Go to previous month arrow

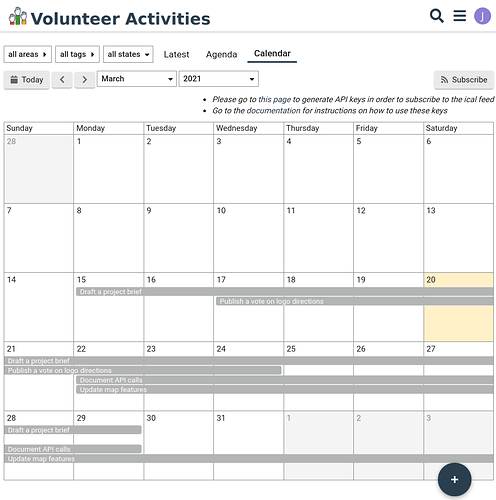coord(62,80)
